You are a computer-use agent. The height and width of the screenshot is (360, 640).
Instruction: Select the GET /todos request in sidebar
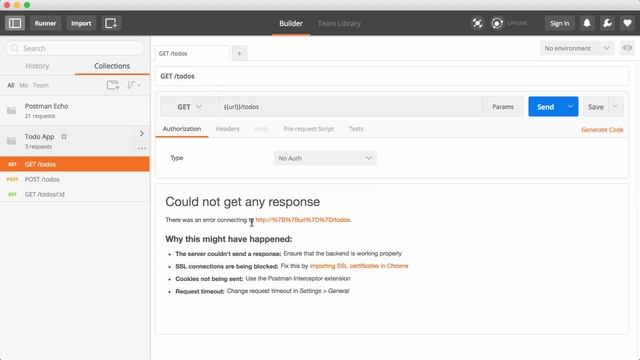tap(75, 164)
